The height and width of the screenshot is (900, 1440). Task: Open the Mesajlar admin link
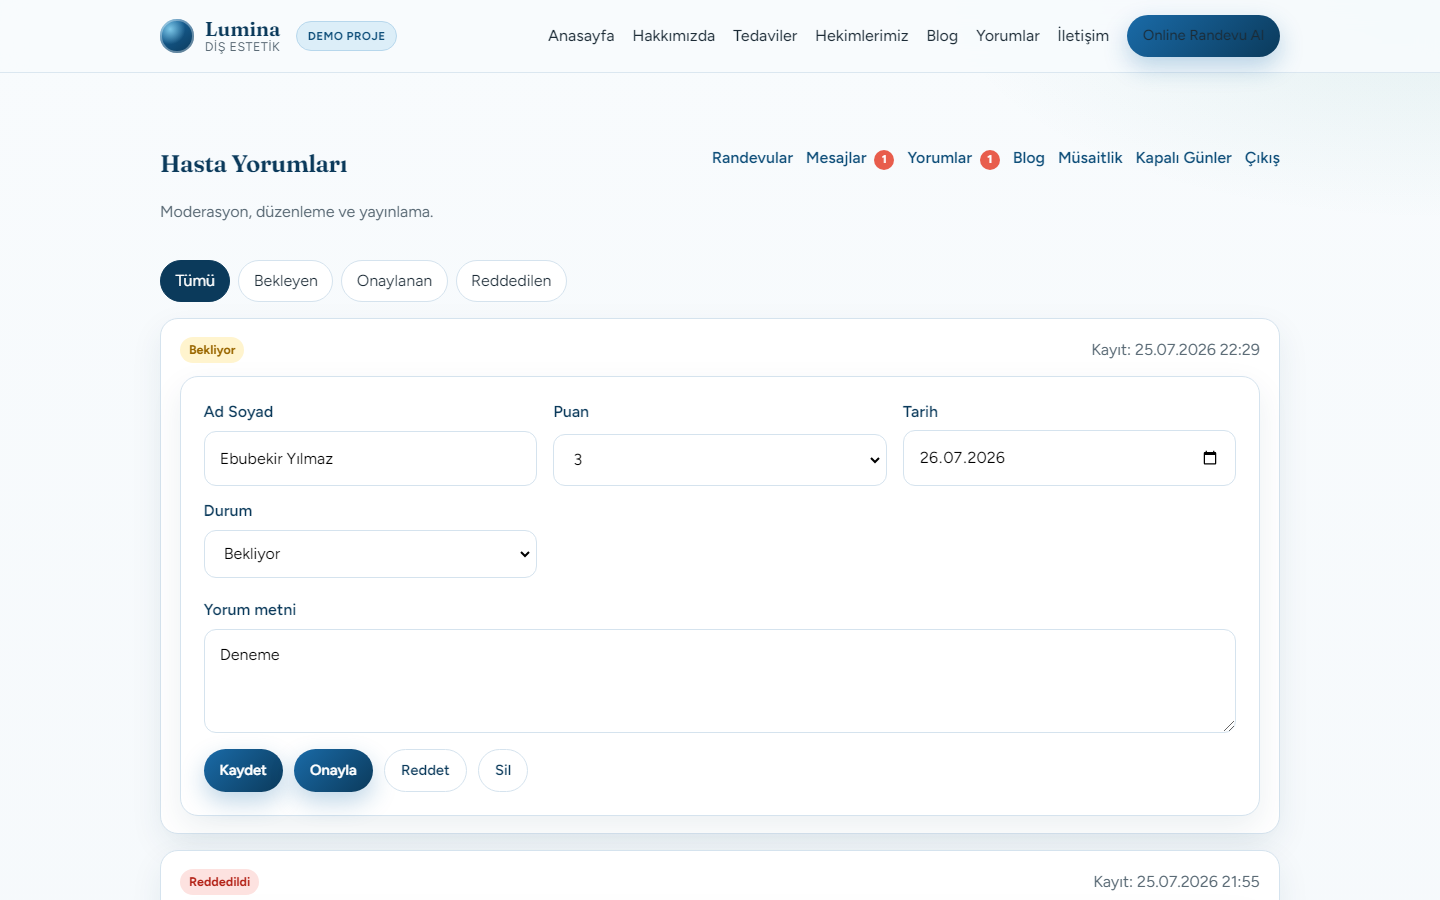(836, 158)
